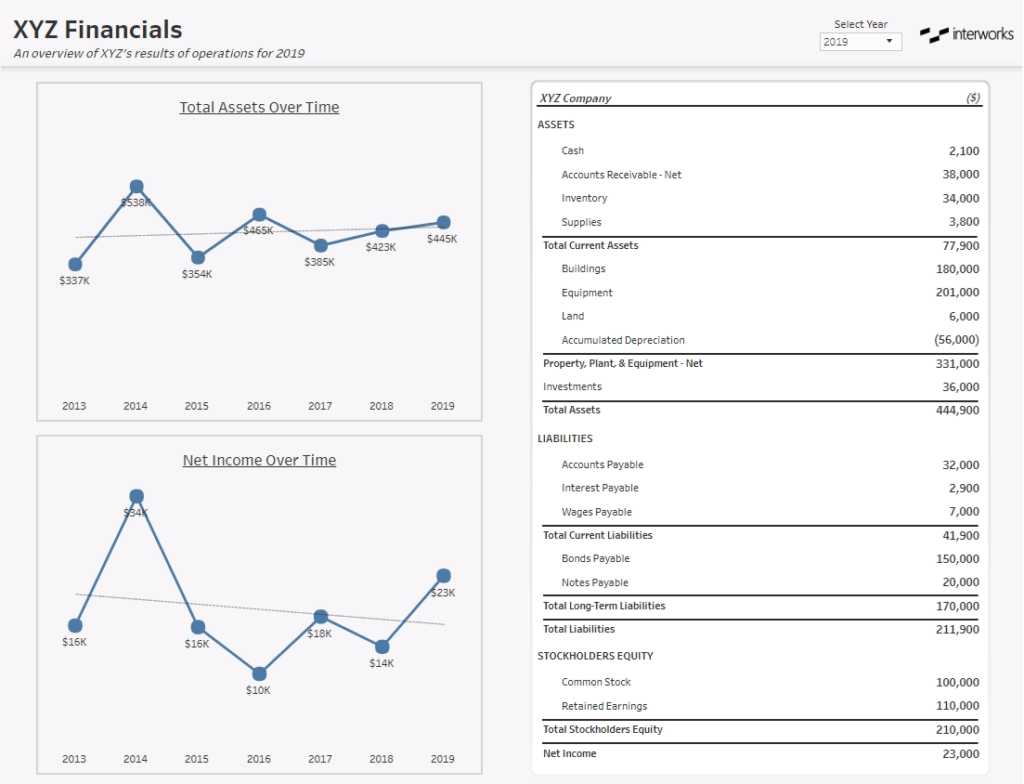
Task: Click the Retained Earnings value 110,000
Action: 957,706
